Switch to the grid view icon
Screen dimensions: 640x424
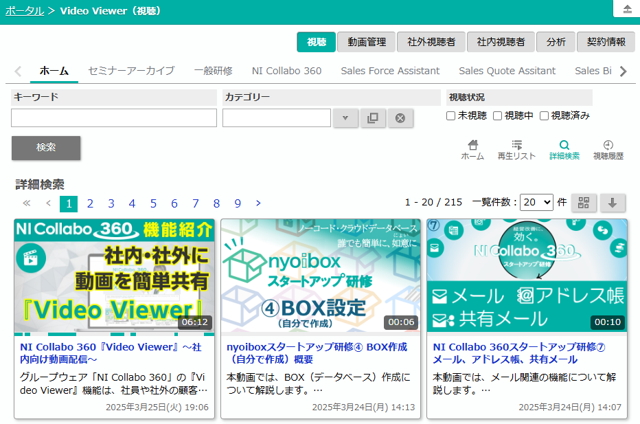coord(584,203)
